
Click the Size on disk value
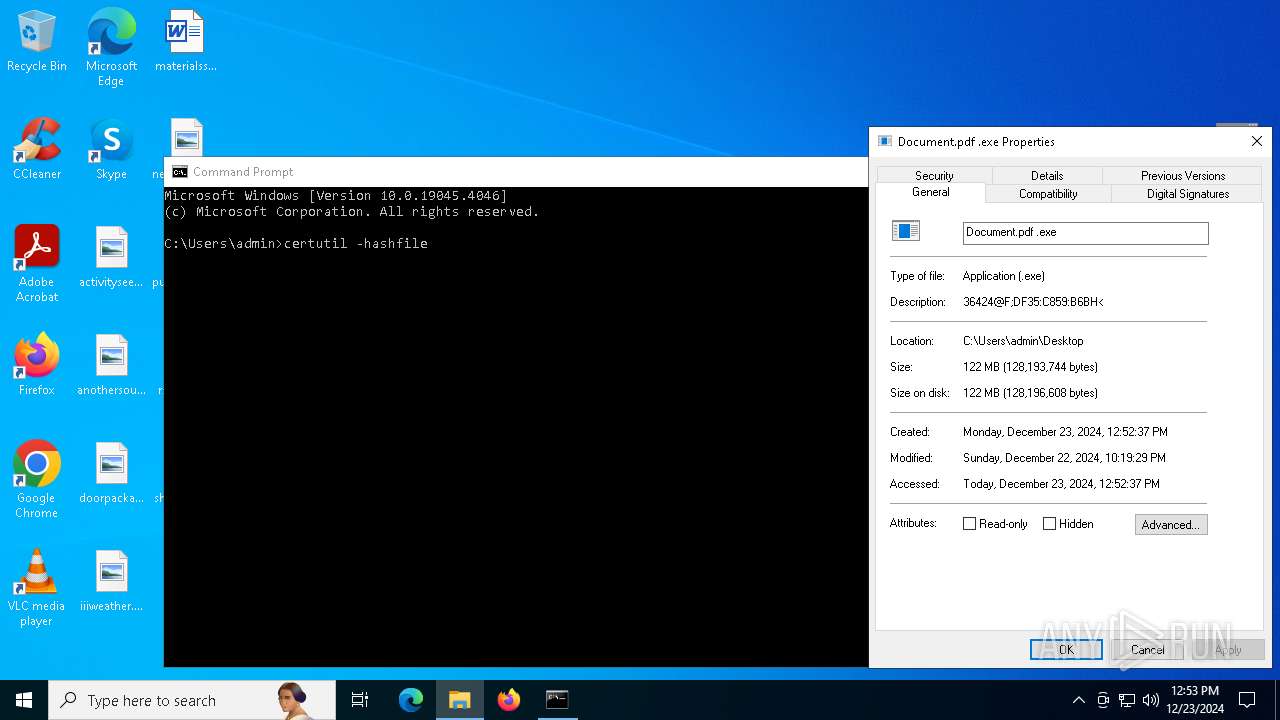[x=1030, y=393]
